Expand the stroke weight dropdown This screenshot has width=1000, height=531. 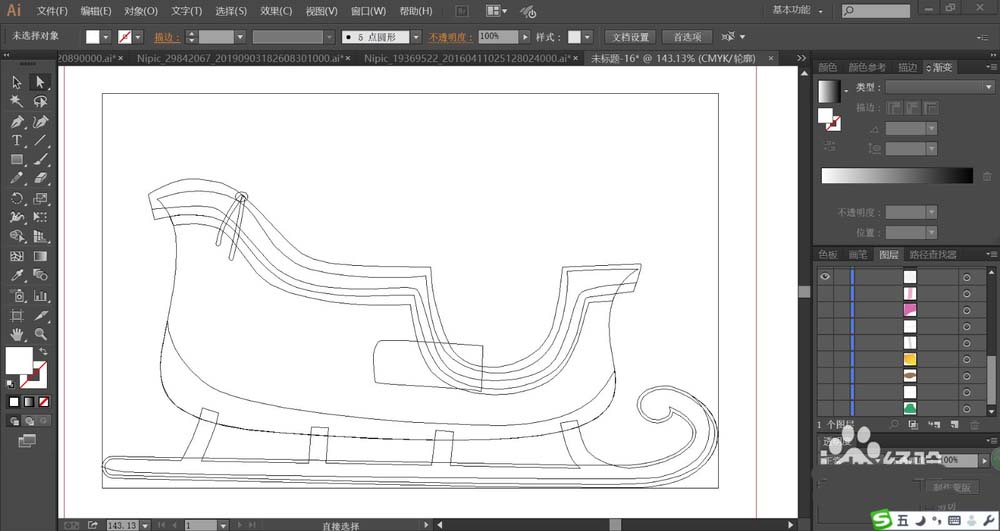pyautogui.click(x=240, y=37)
